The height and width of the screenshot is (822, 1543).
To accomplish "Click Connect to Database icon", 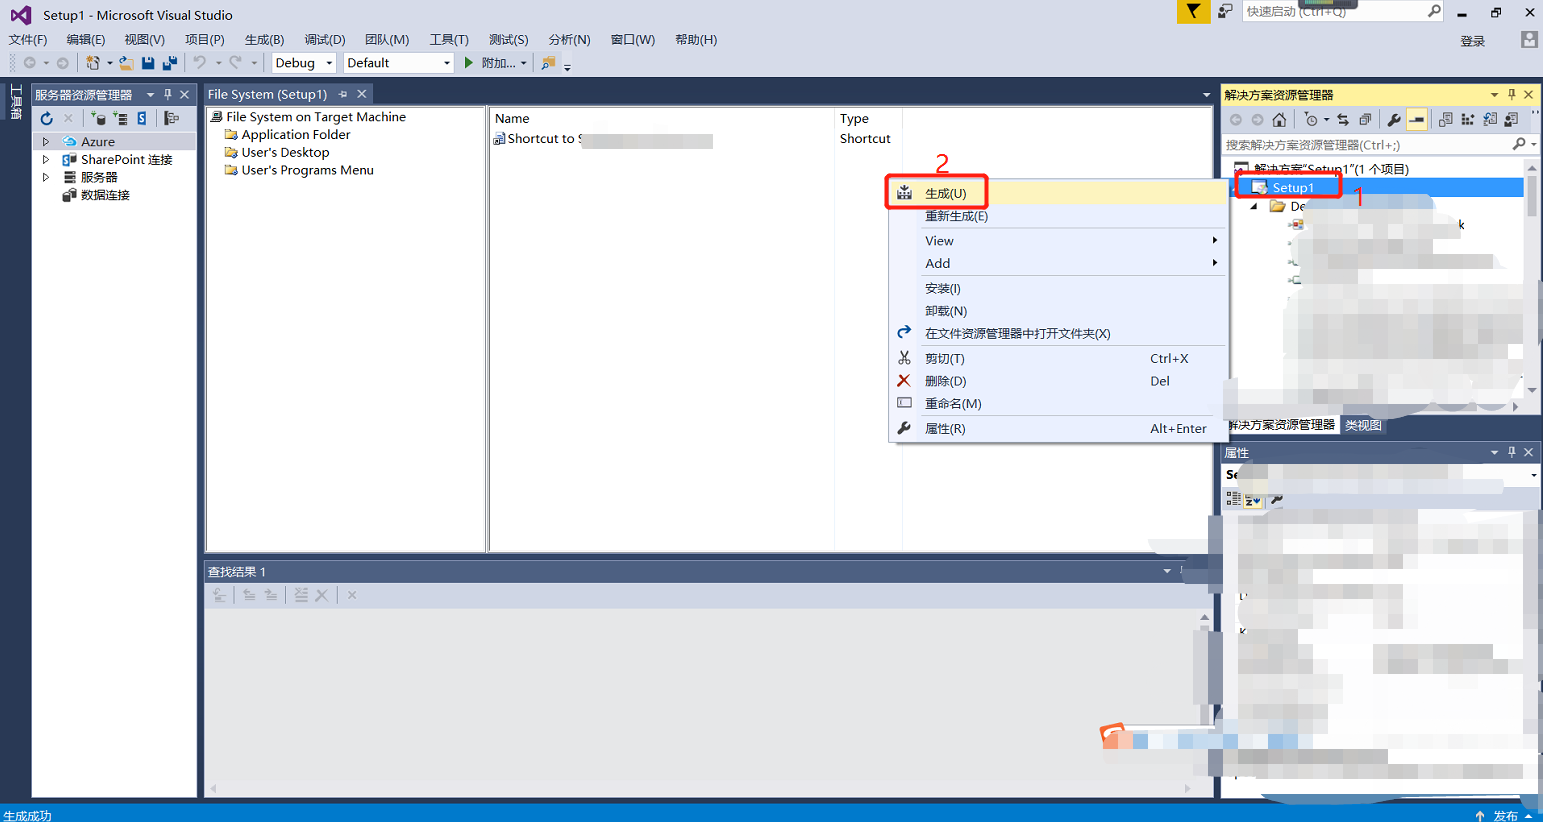I will (x=98, y=118).
